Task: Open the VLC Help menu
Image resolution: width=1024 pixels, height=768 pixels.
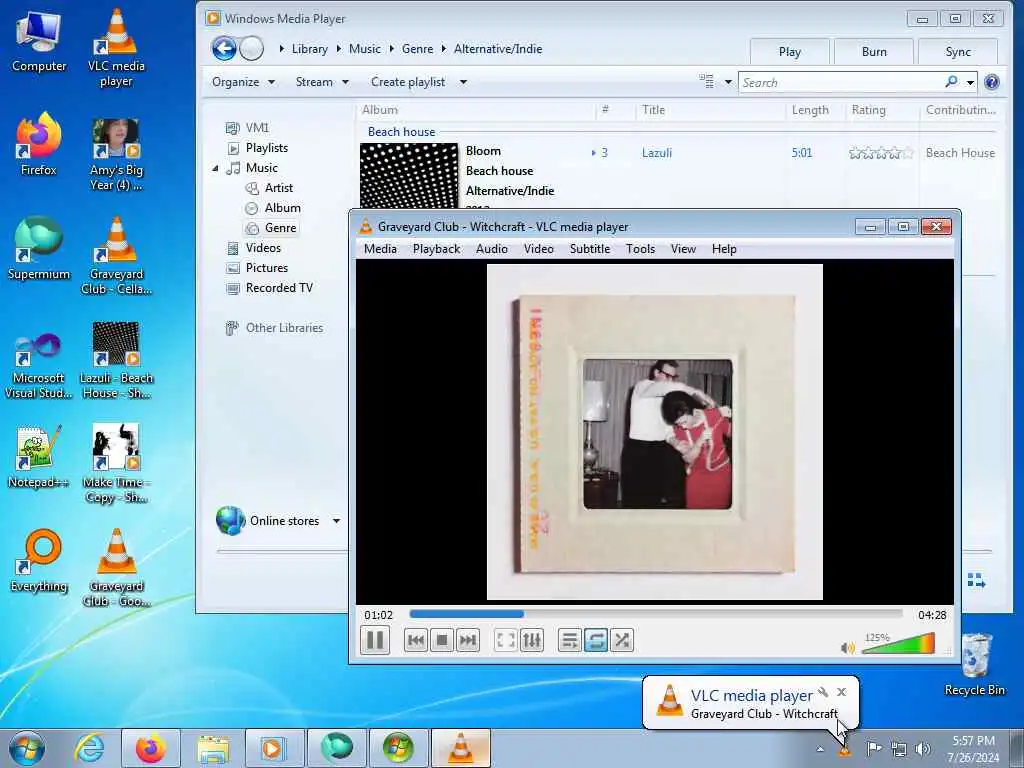Action: click(x=724, y=249)
